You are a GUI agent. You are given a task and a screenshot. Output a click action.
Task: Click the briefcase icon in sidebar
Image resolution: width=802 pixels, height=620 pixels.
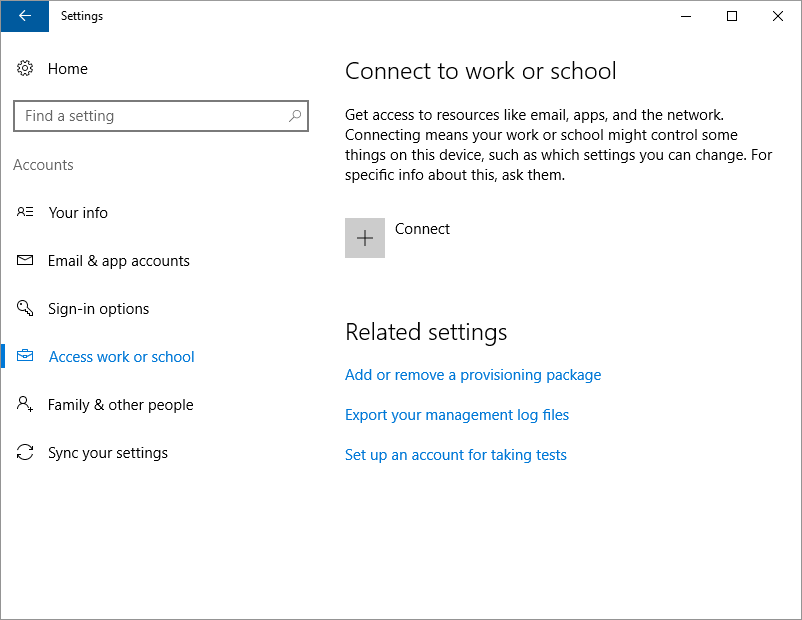click(26, 357)
